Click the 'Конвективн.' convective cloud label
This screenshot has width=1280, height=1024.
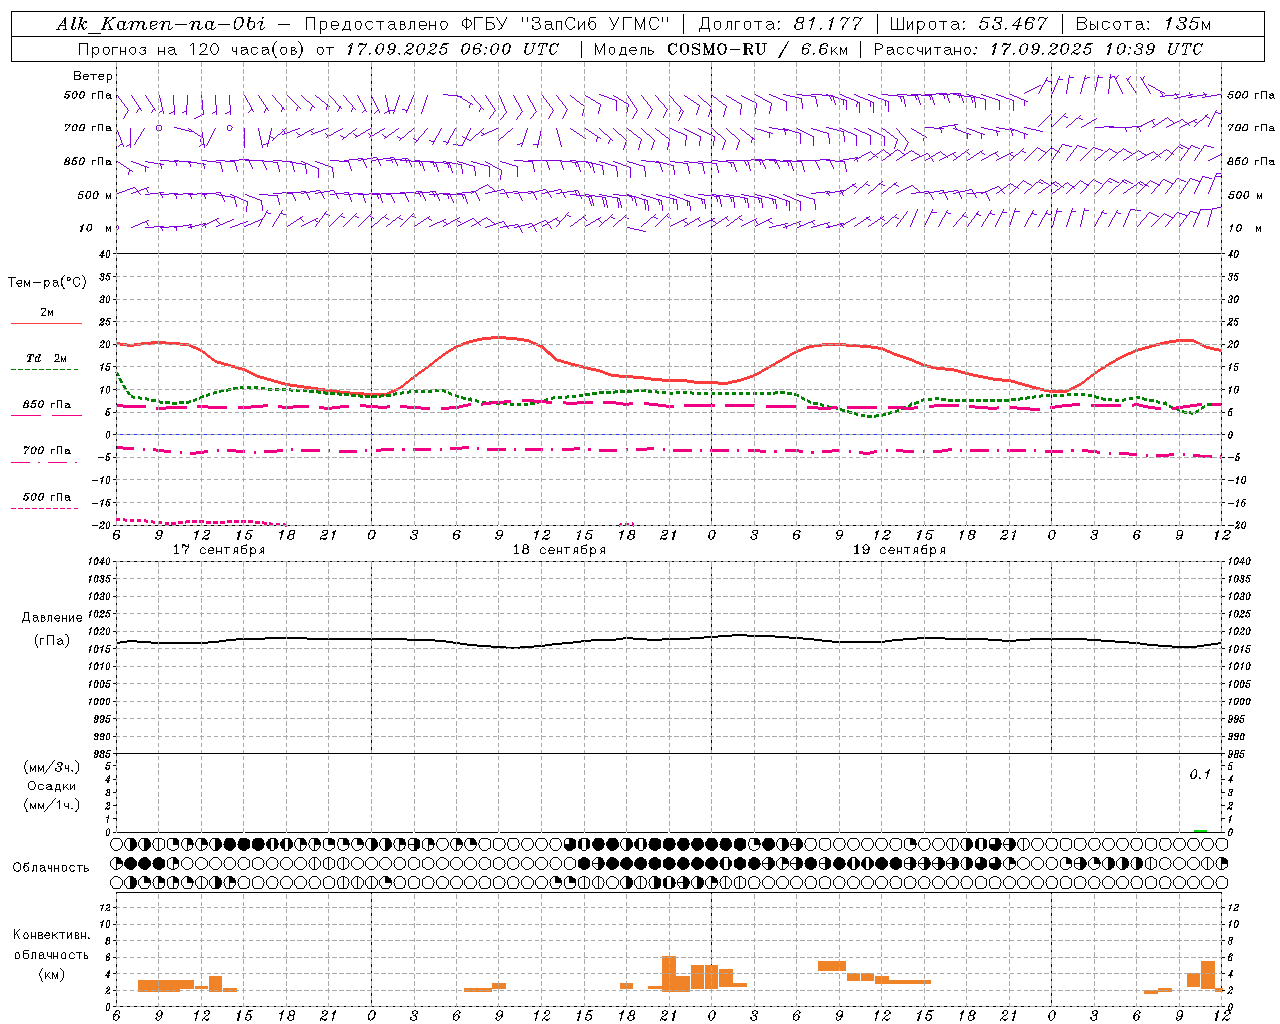point(52,935)
